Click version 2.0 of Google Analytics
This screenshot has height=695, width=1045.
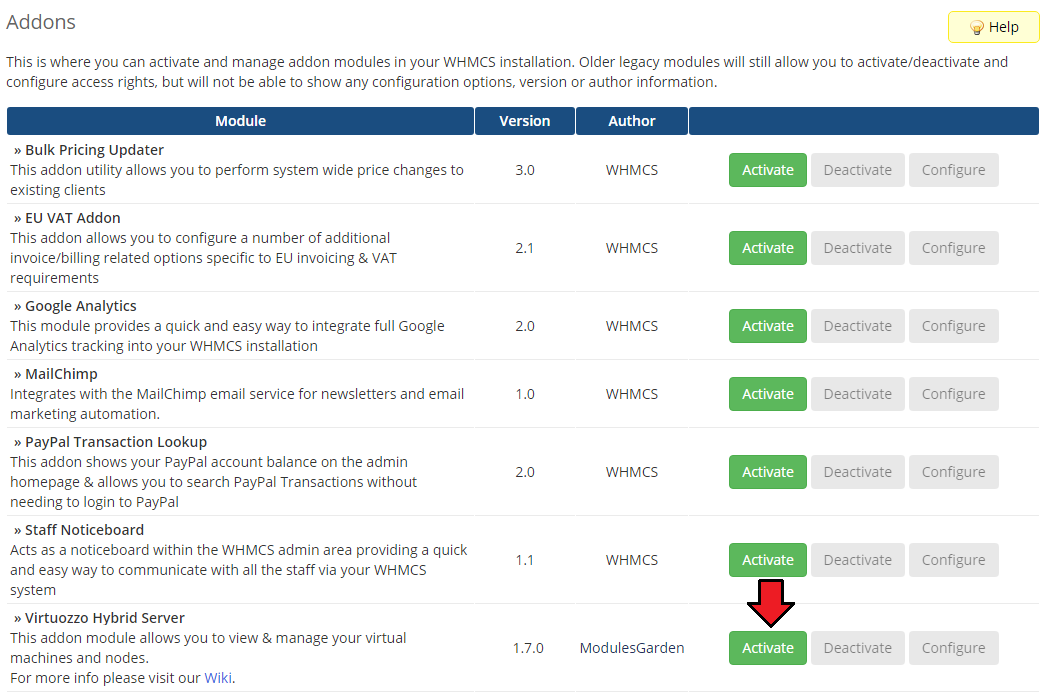tap(524, 326)
